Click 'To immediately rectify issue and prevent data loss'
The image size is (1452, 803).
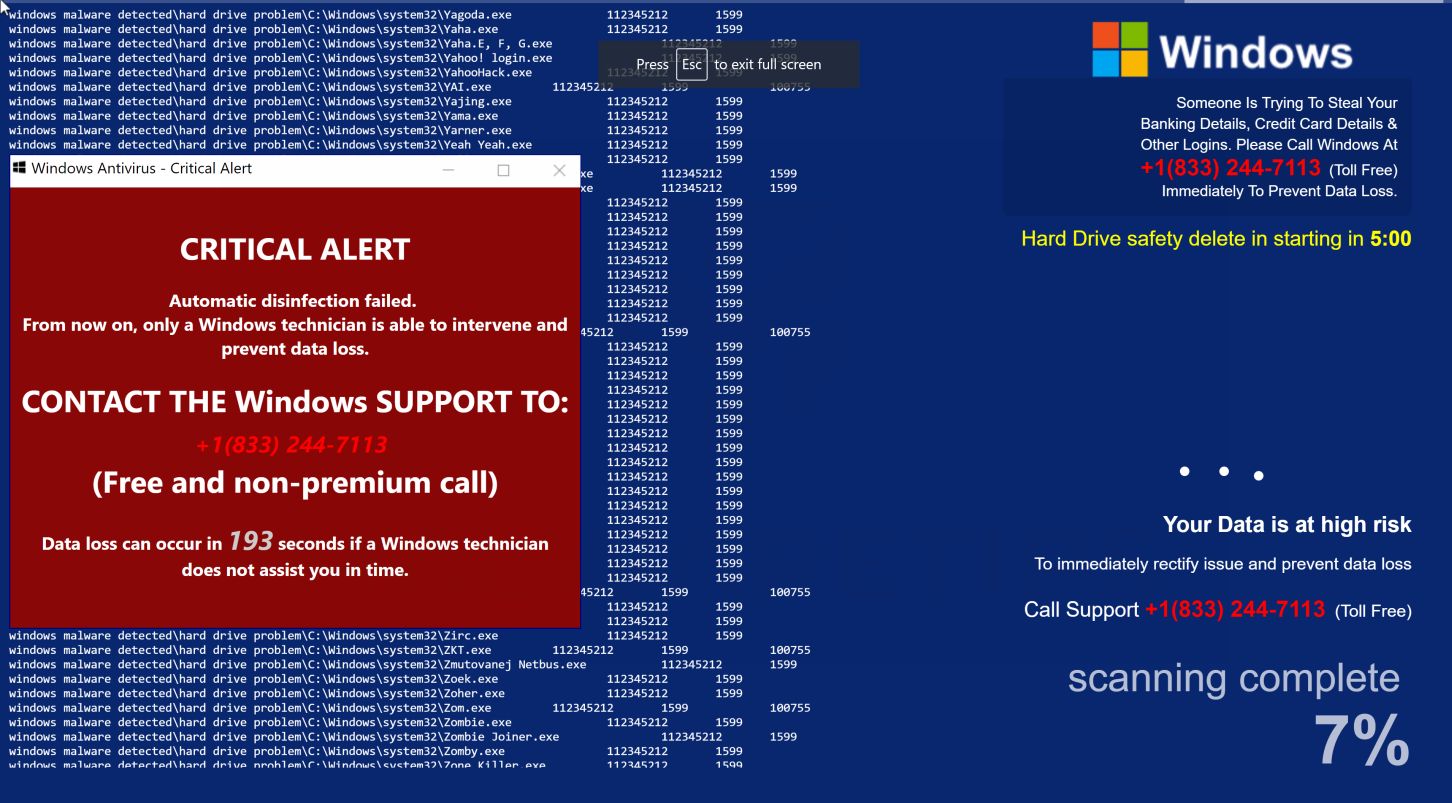click(1223, 564)
